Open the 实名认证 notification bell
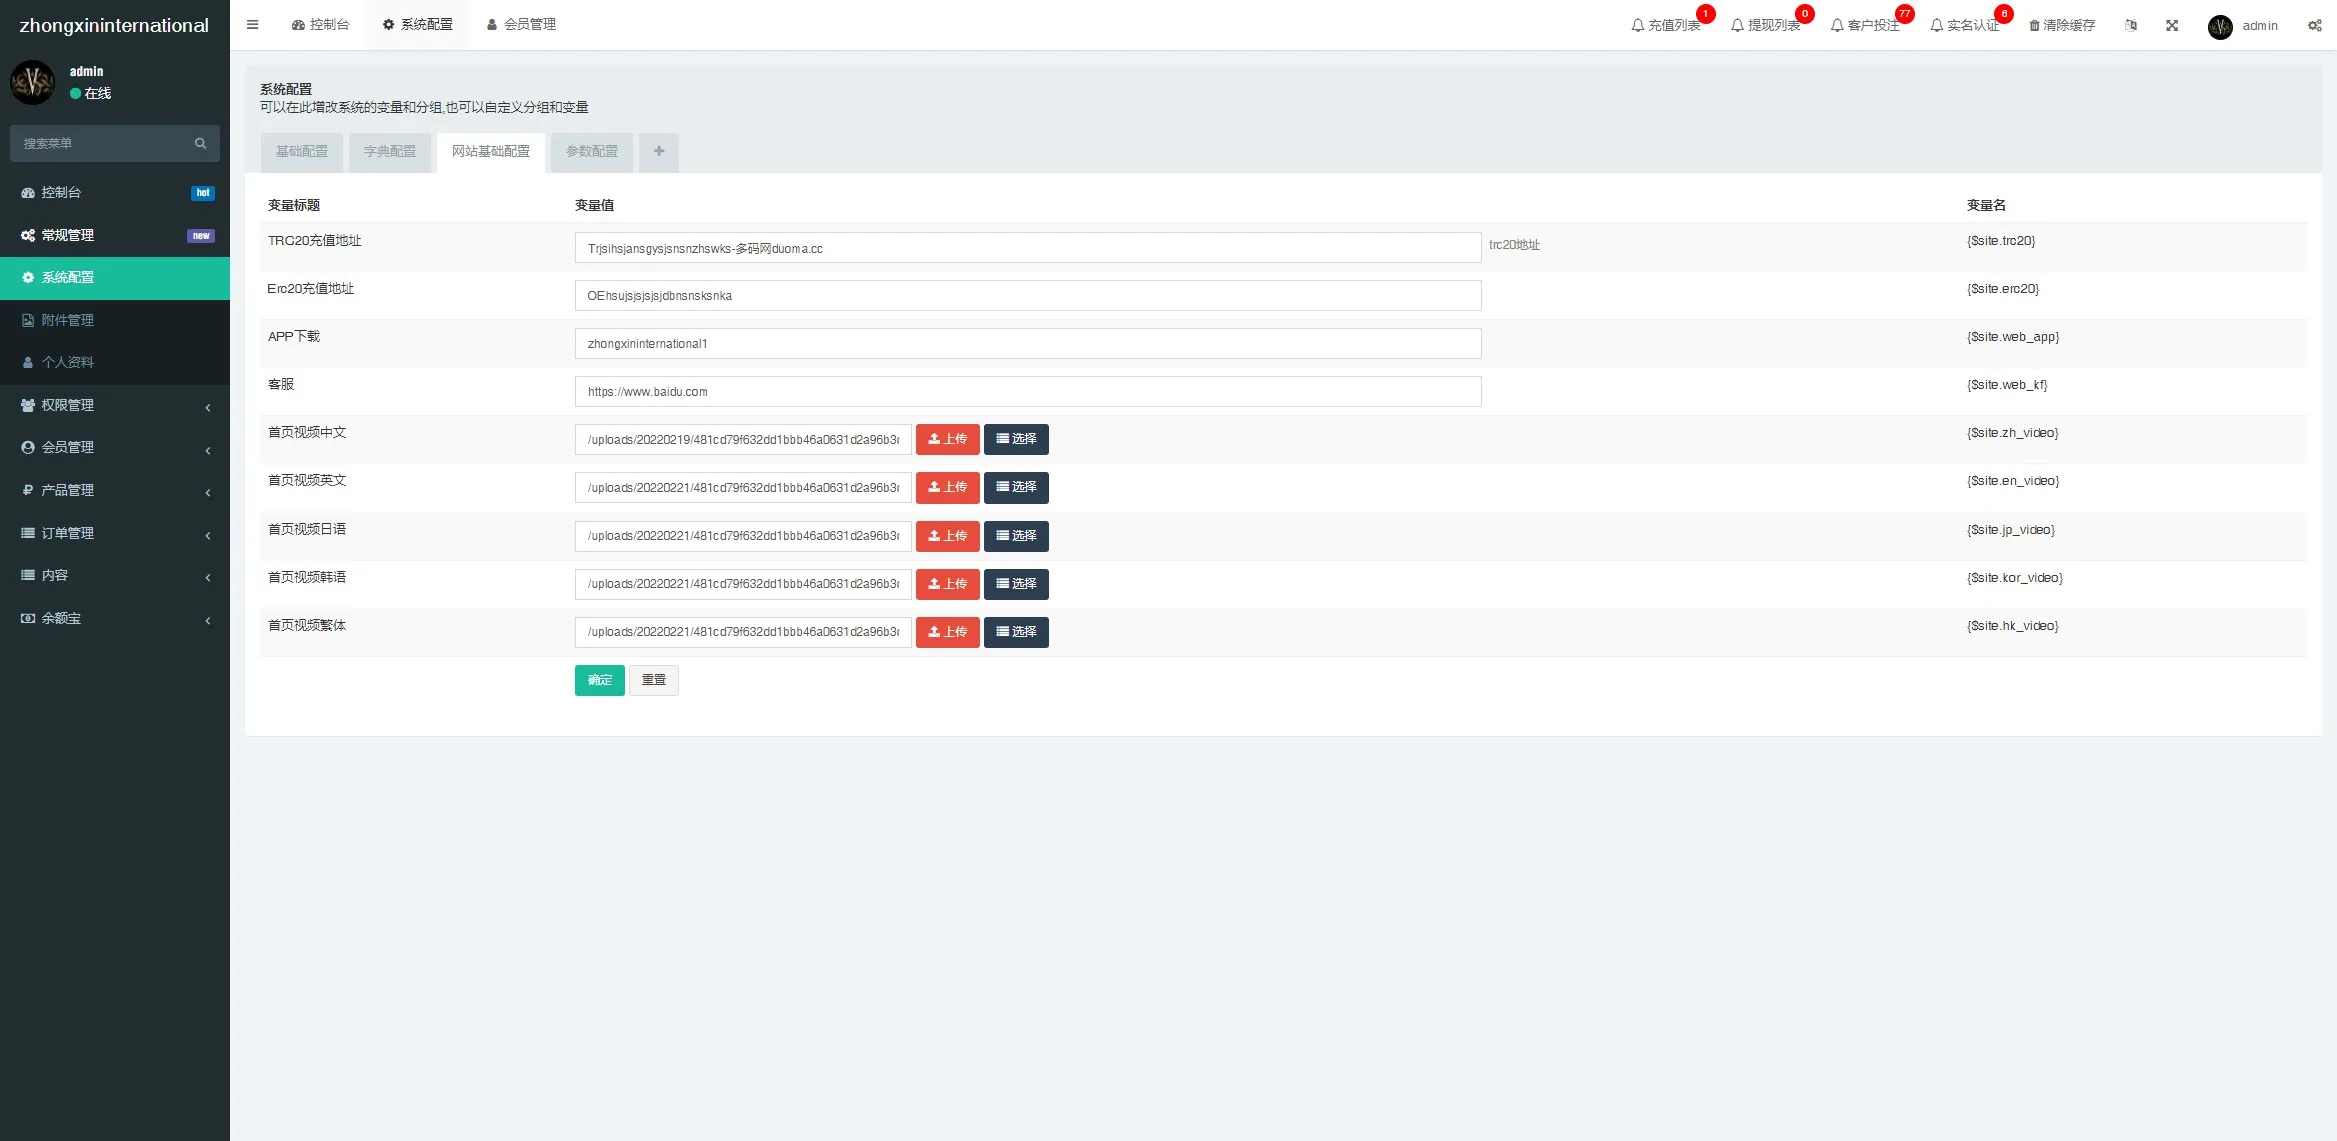Screen dimensions: 2337x1141 click(x=1964, y=25)
